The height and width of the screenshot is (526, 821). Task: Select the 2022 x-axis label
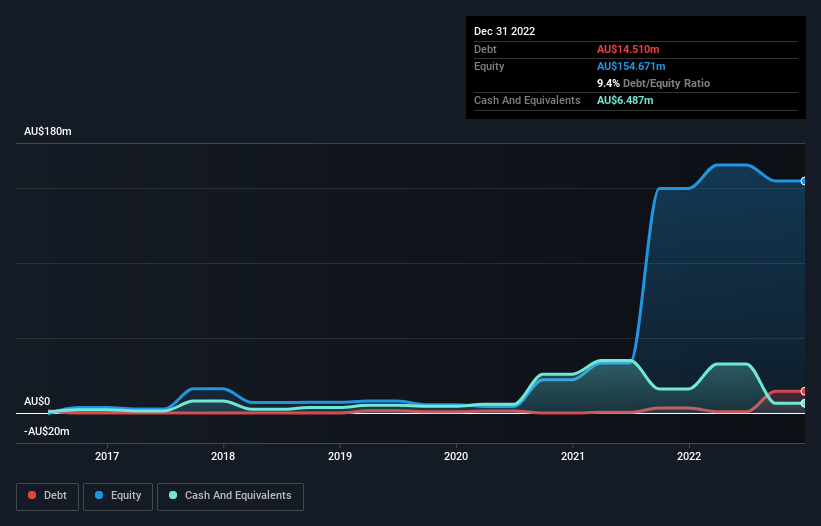[689, 456]
